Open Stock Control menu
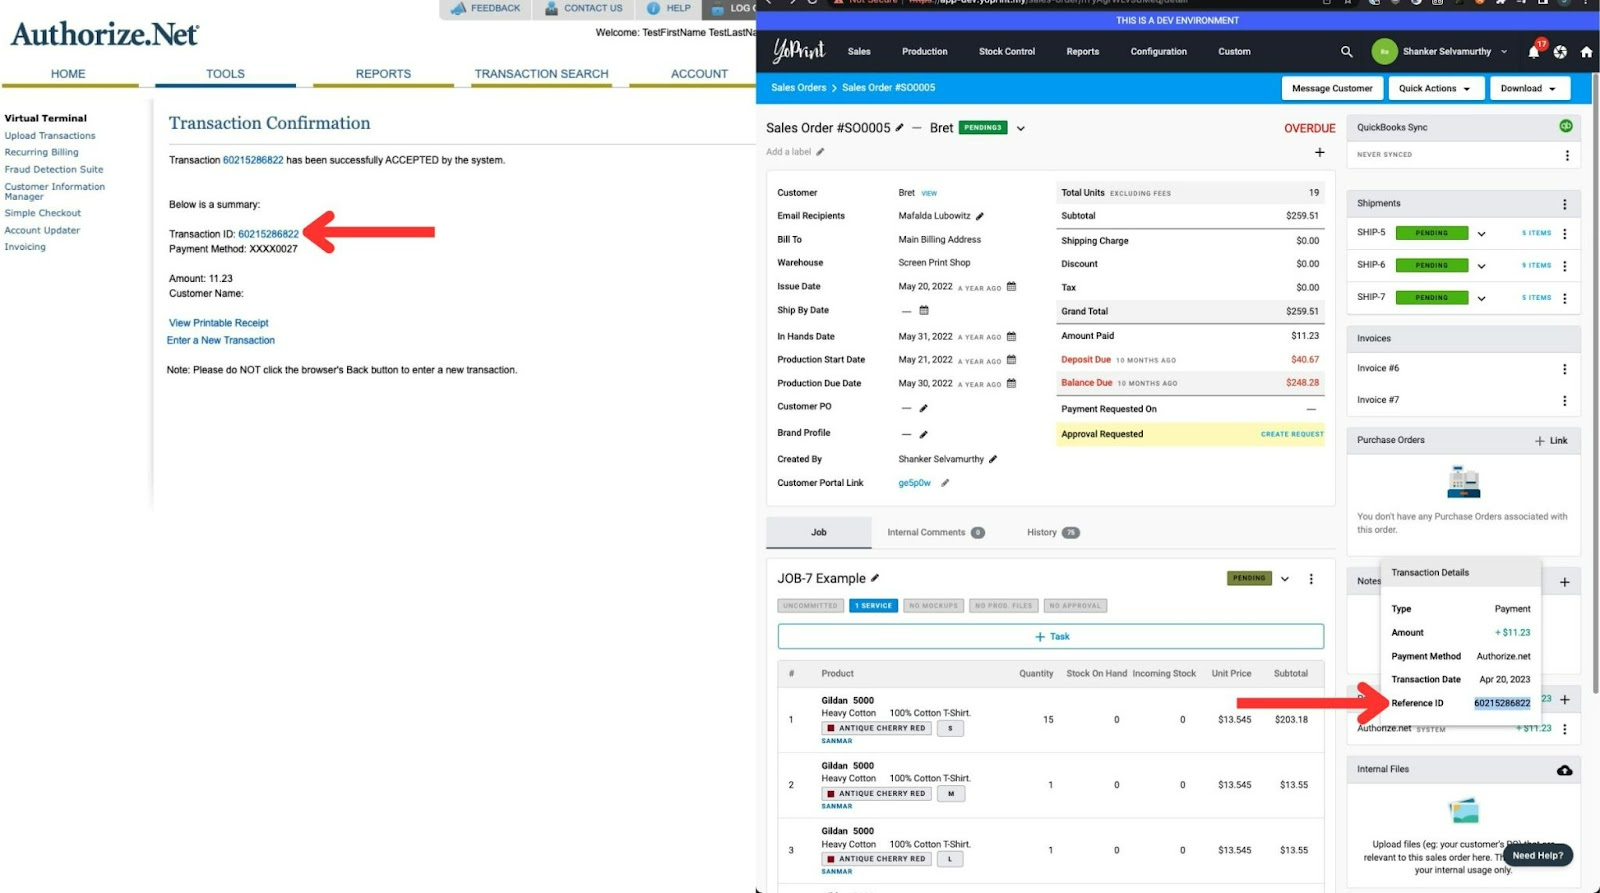This screenshot has height=893, width=1600. (x=1006, y=52)
